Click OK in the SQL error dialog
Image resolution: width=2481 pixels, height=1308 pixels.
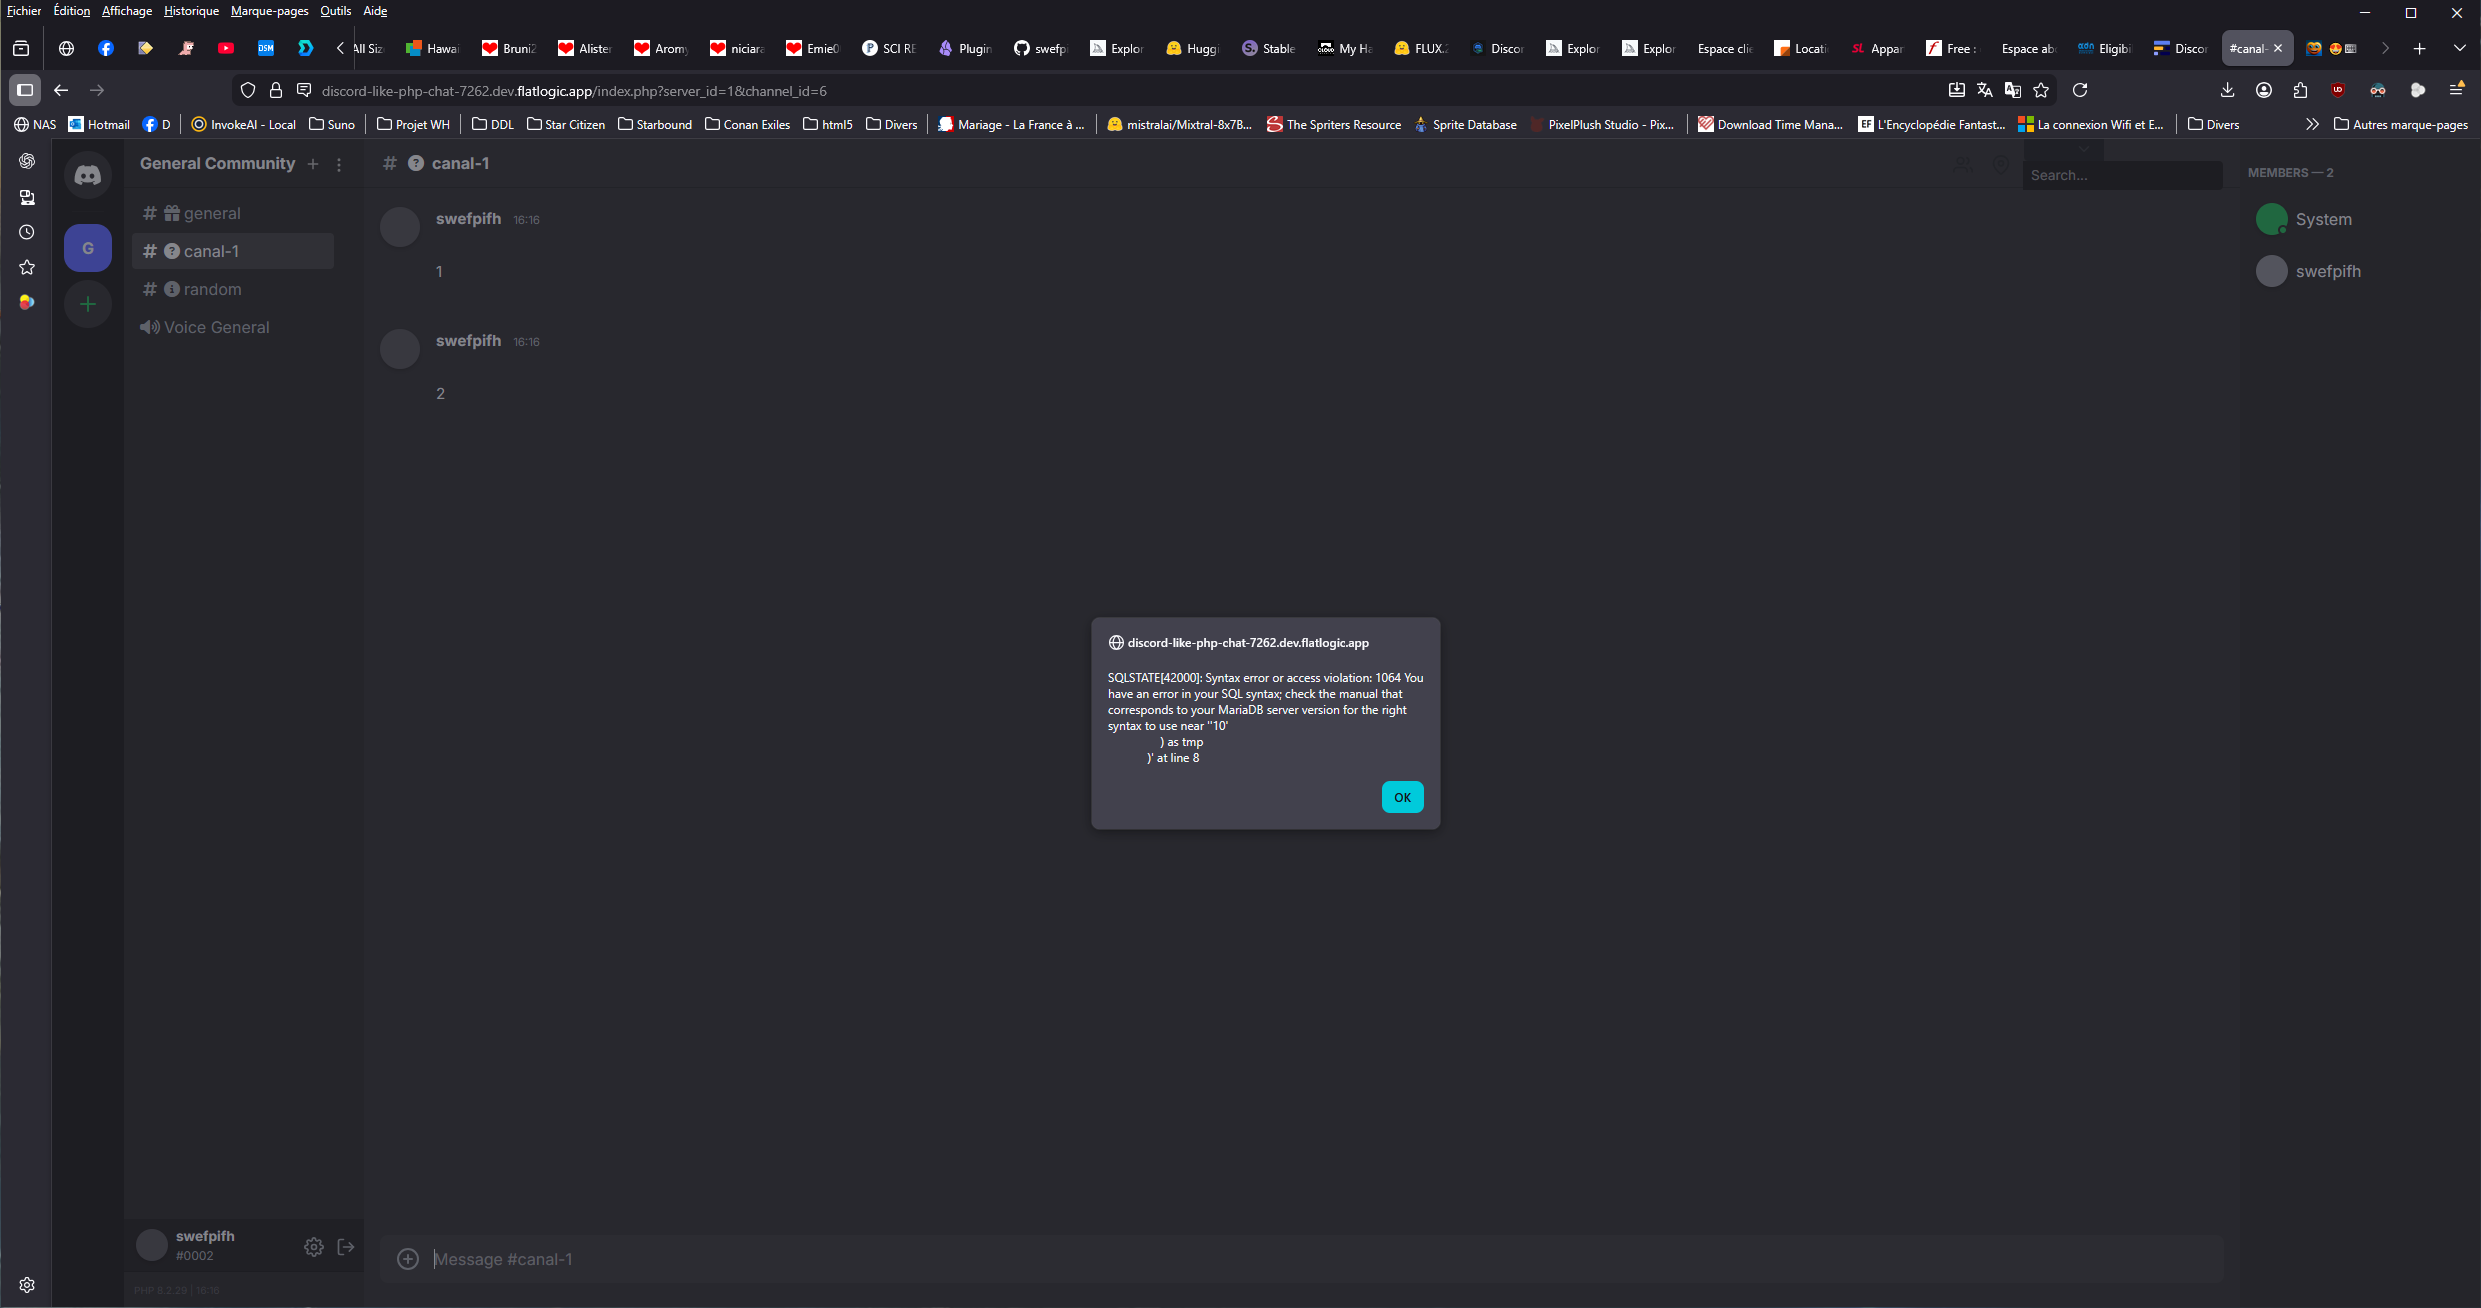(1402, 797)
